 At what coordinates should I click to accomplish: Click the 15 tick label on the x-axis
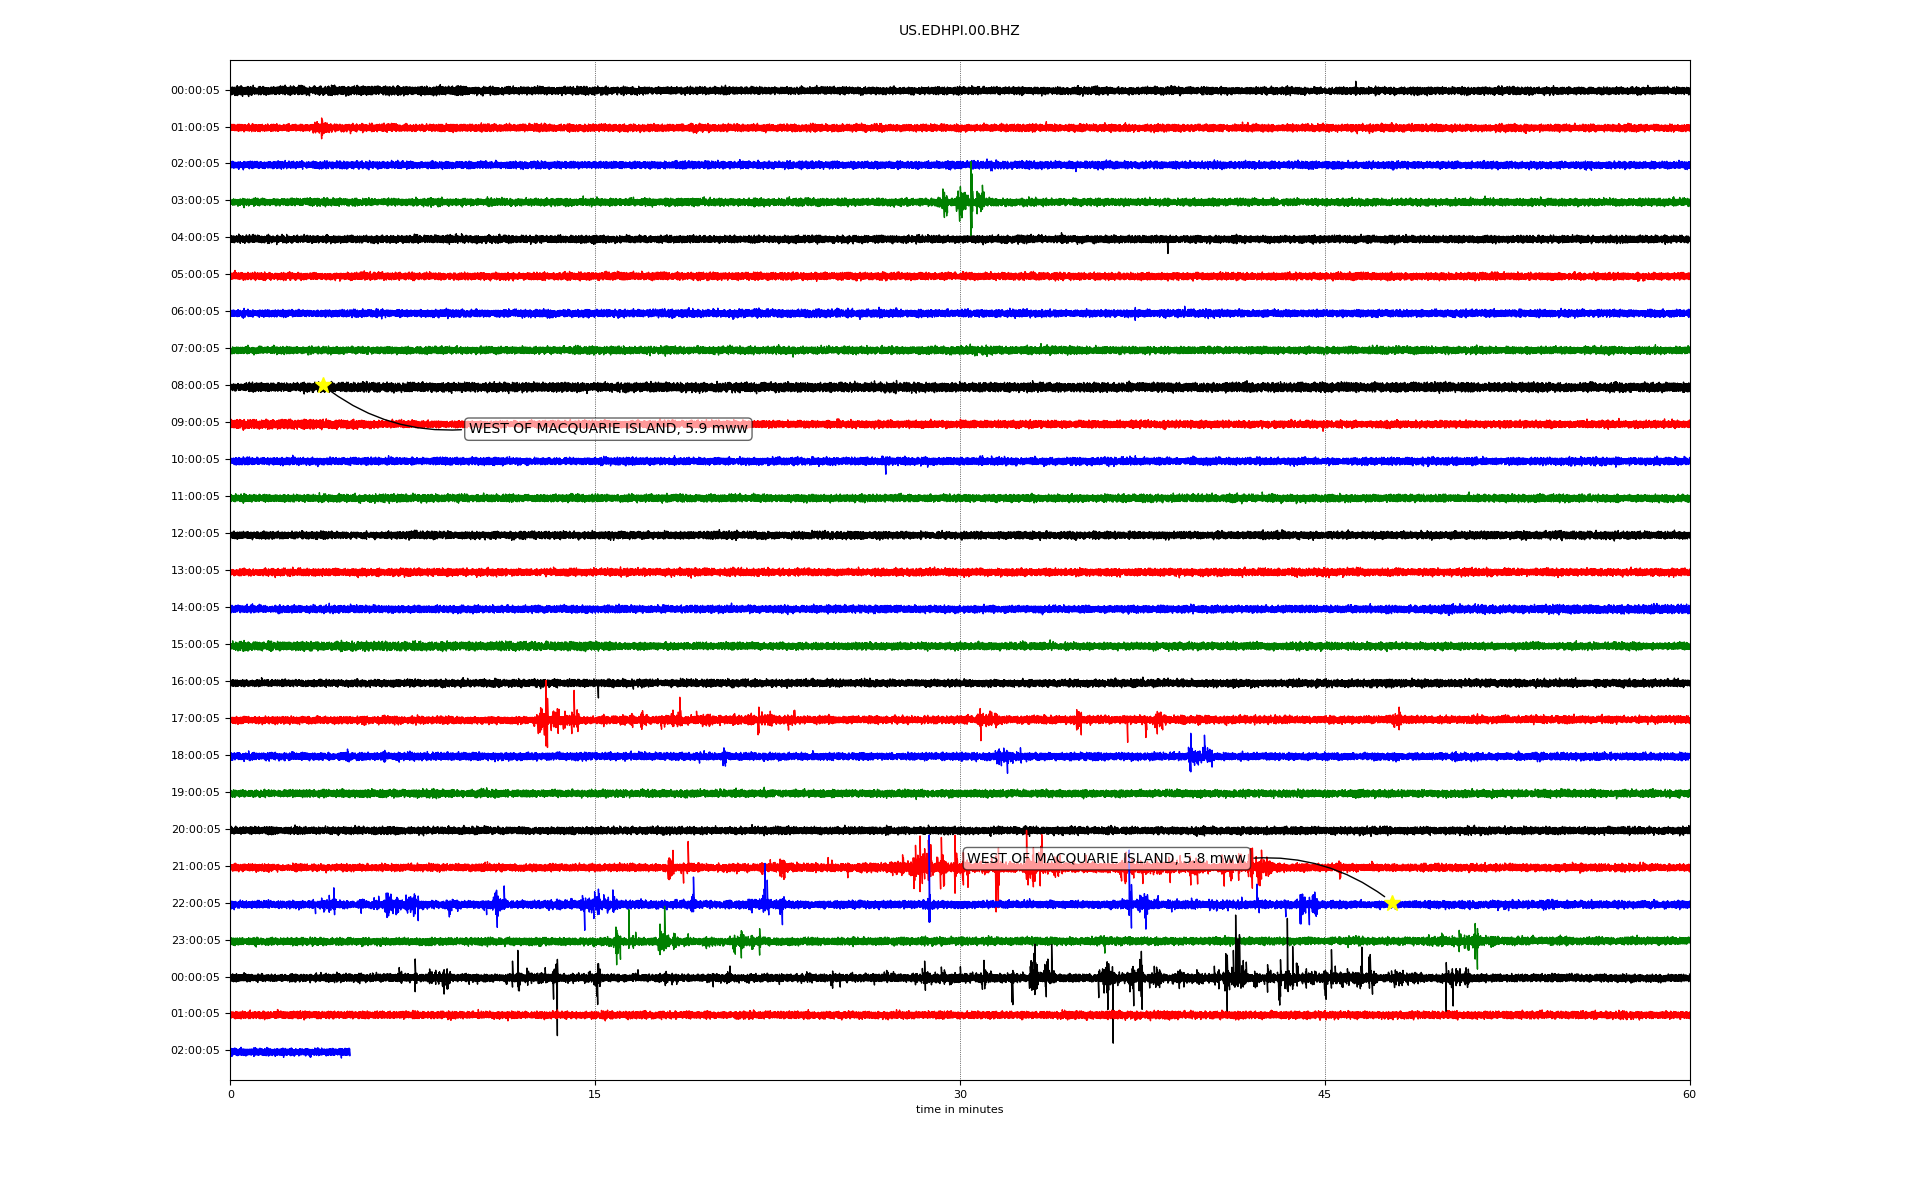[594, 1094]
